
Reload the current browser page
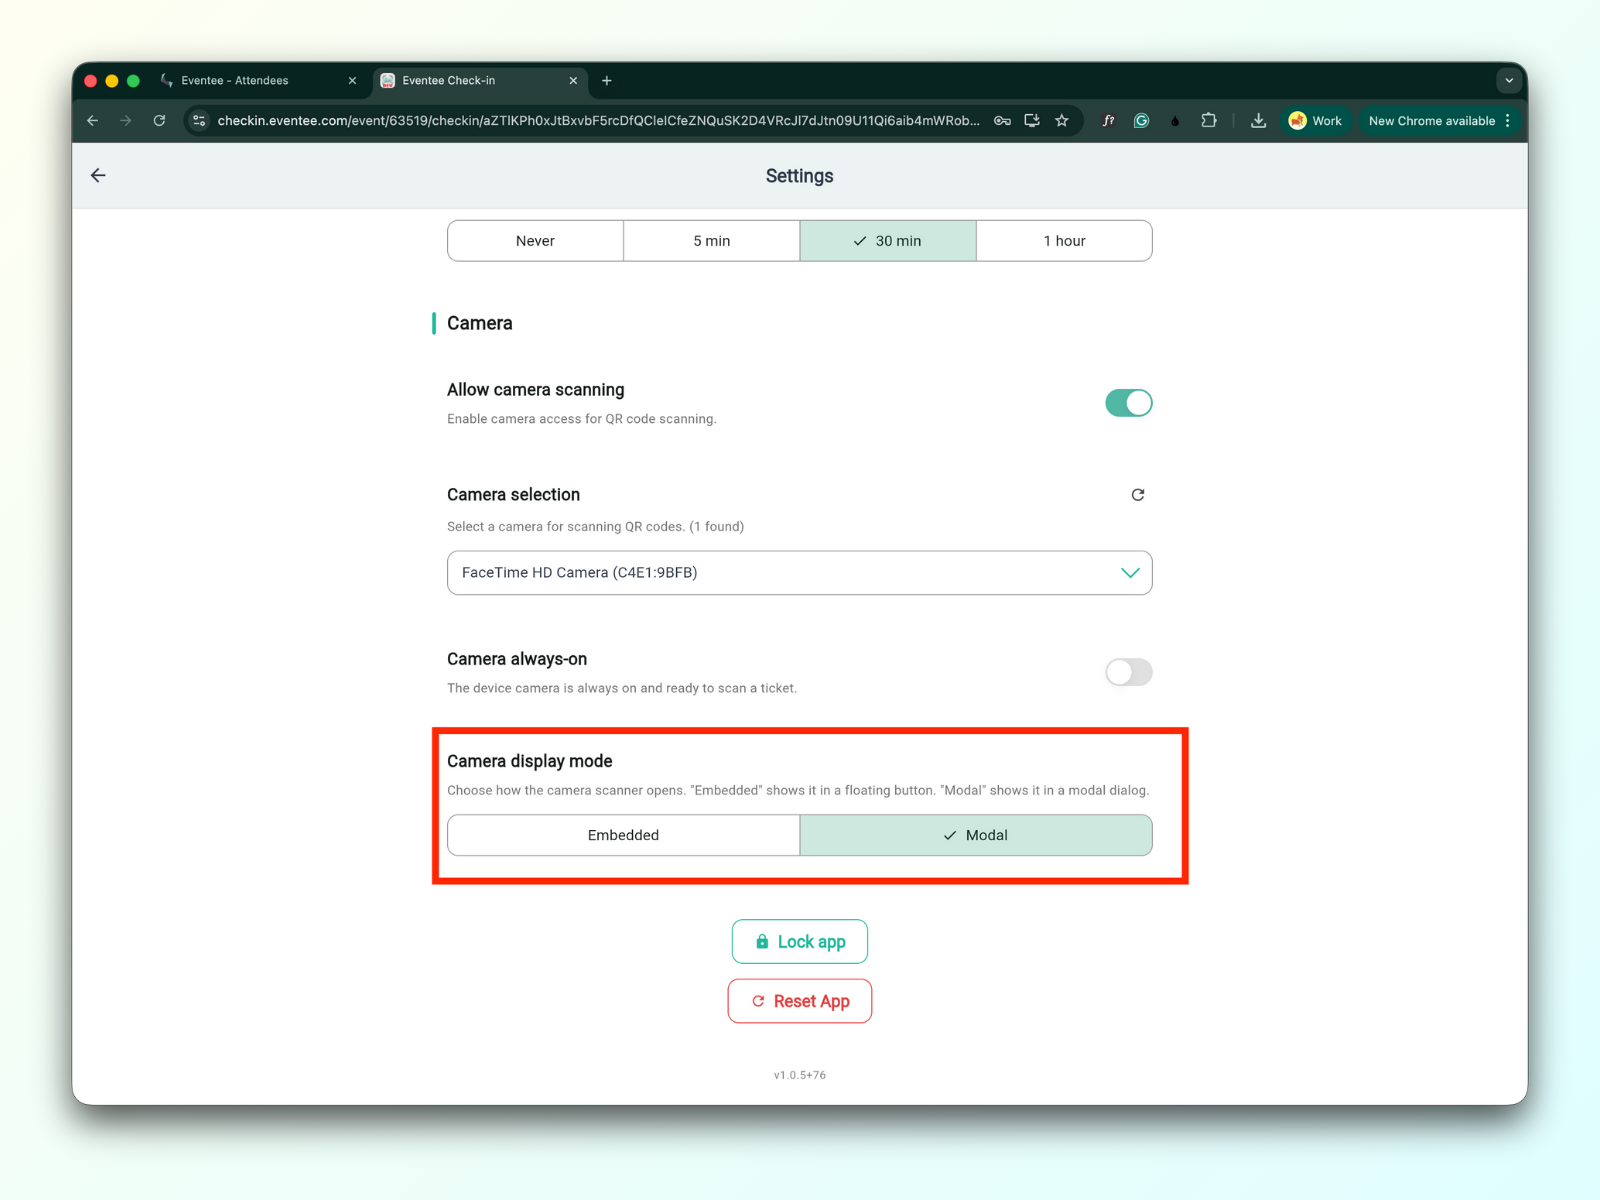pyautogui.click(x=159, y=121)
